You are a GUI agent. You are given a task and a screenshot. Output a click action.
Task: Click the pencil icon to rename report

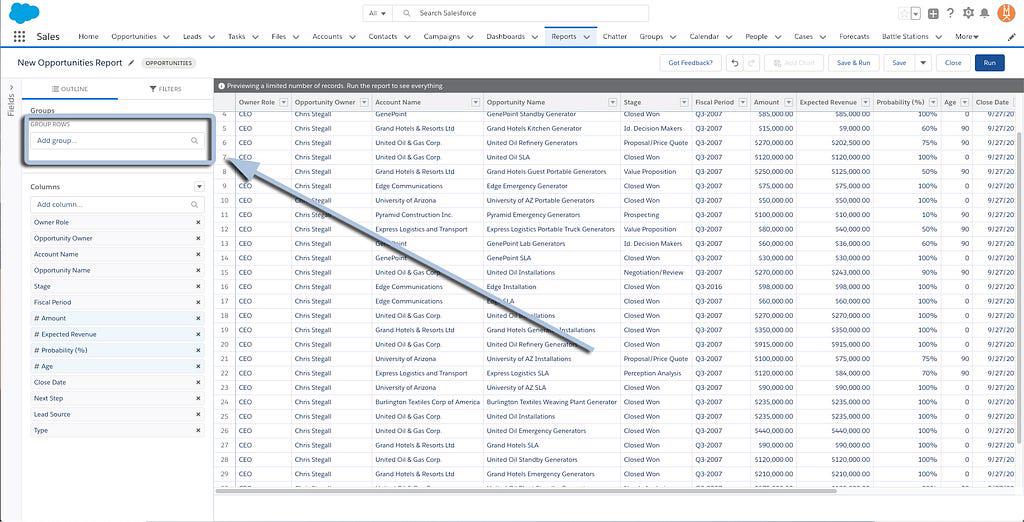pyautogui.click(x=131, y=63)
